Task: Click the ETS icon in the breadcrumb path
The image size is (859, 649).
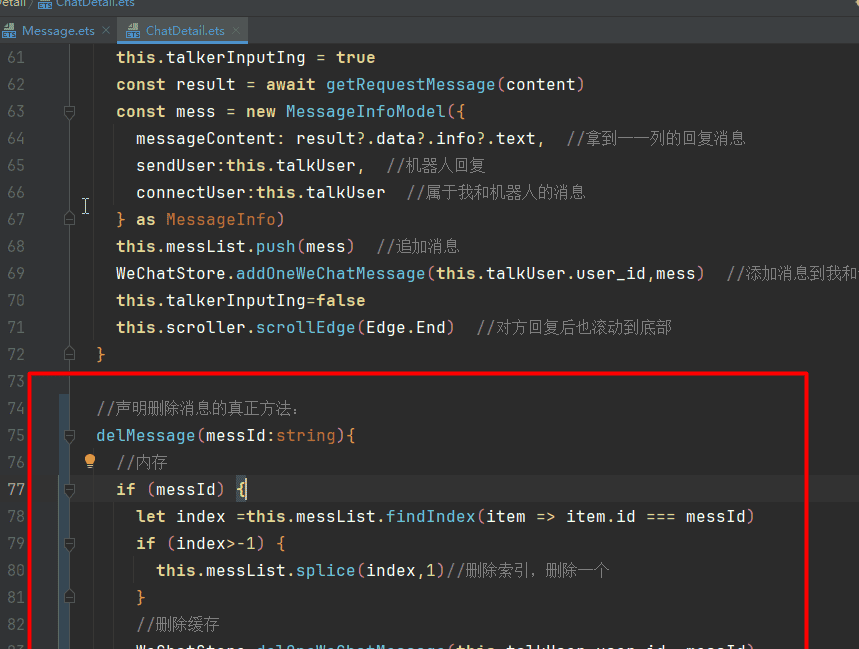Action: click(45, 4)
